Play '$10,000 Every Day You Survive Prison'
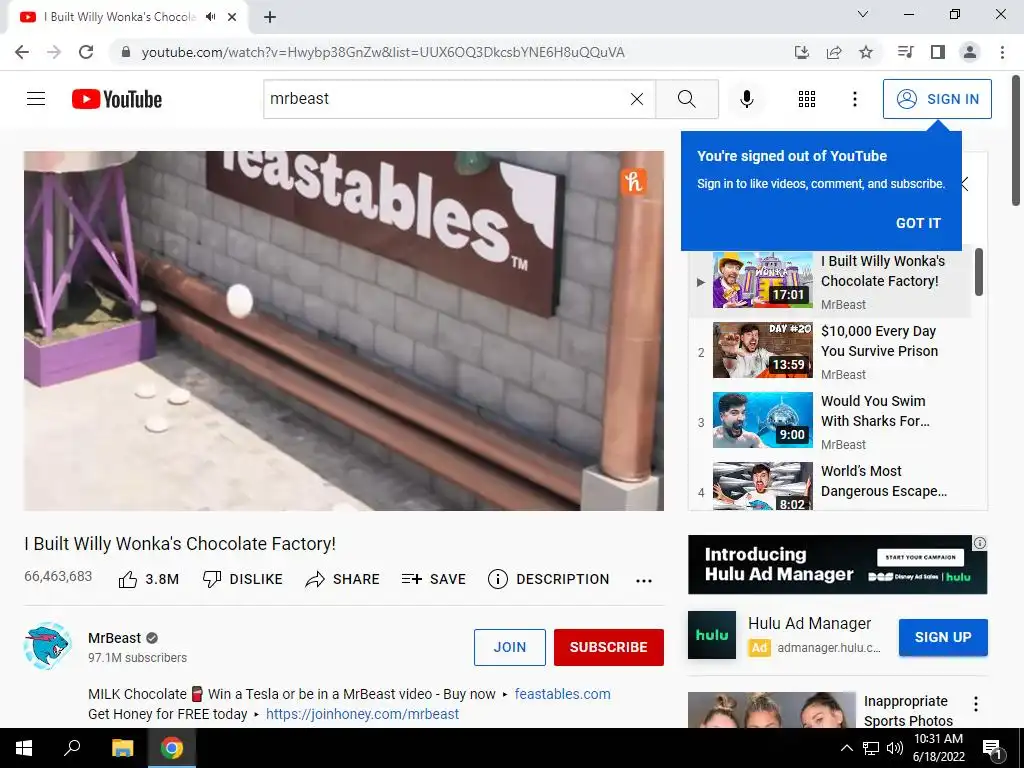The image size is (1024, 768). [x=829, y=351]
